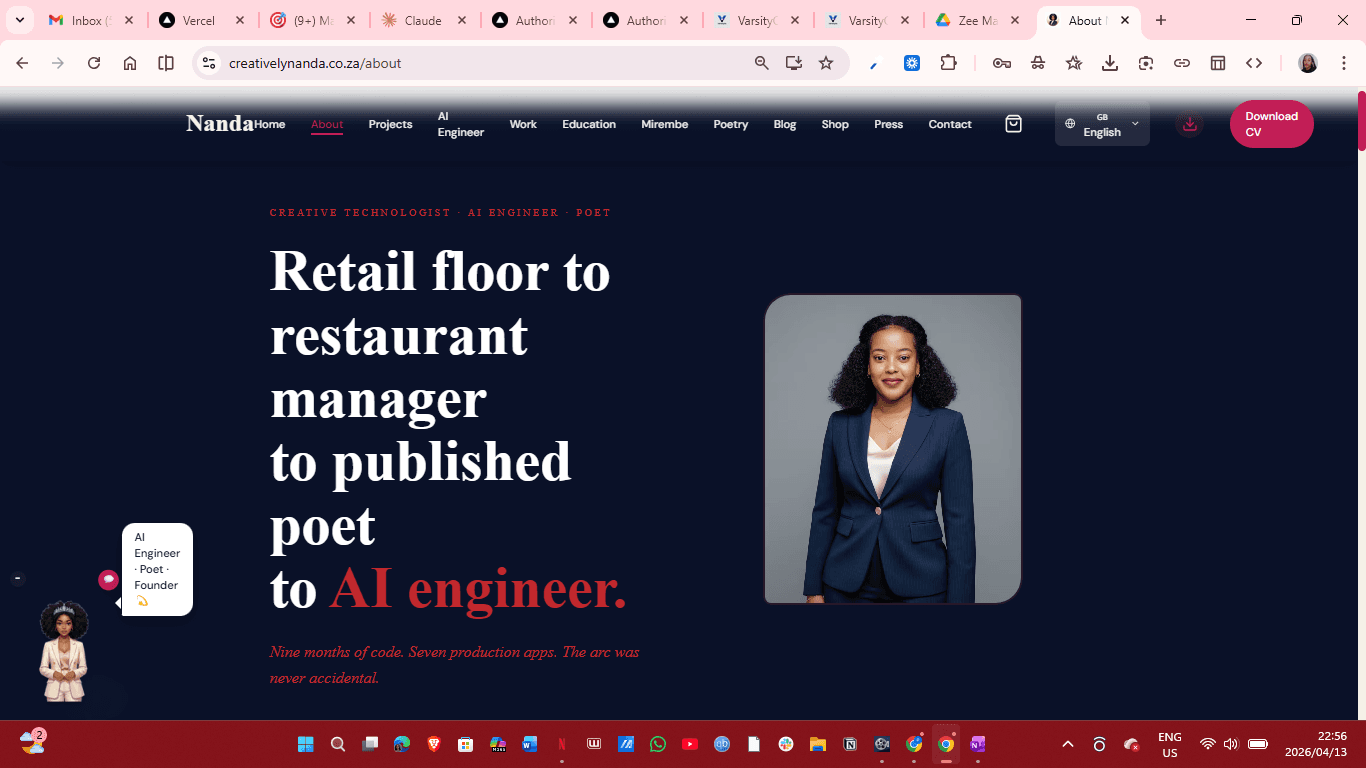Bookmark this page with the star icon
Image resolution: width=1366 pixels, height=768 pixels.
826,63
